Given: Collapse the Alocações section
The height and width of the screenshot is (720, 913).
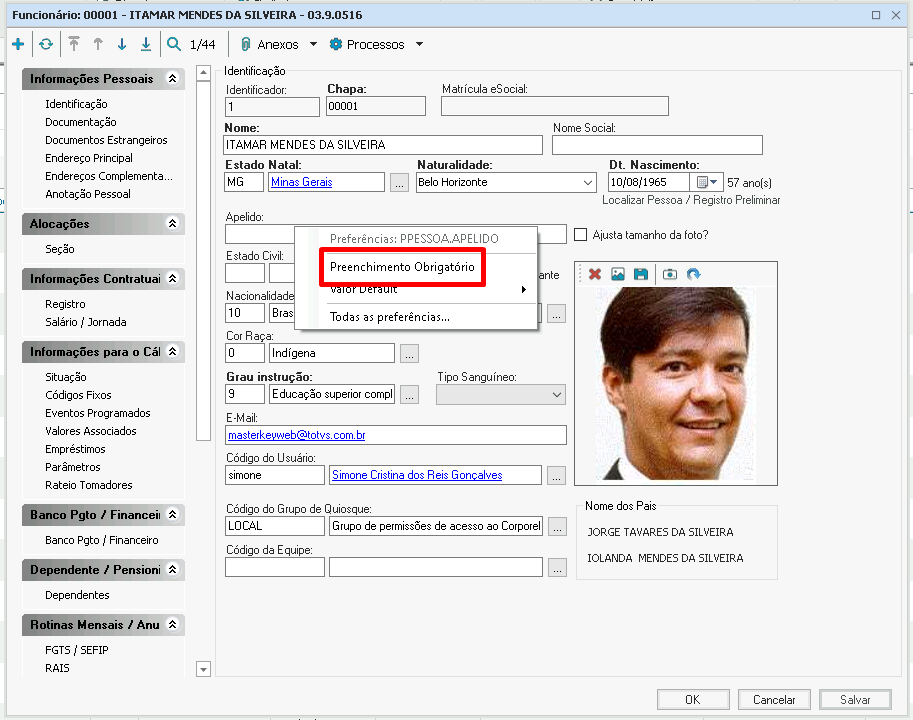Looking at the screenshot, I should pos(172,224).
